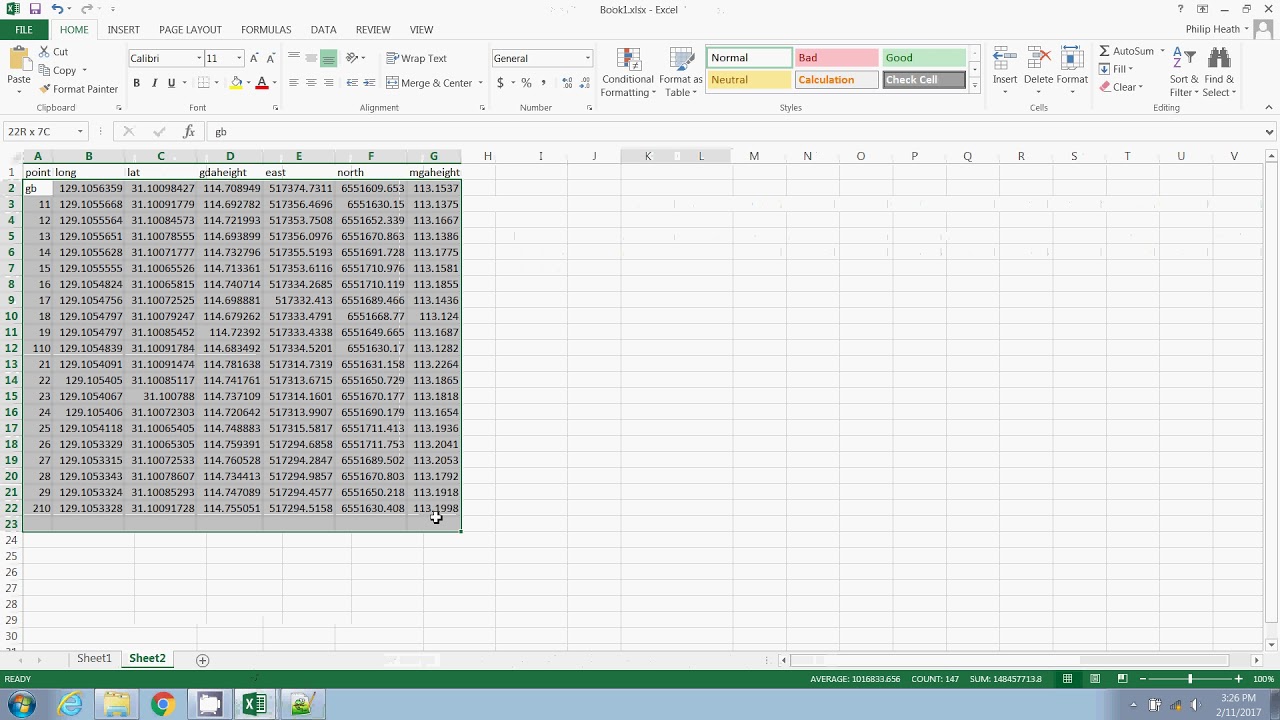The image size is (1280, 720).
Task: Toggle Align Right
Action: pyautogui.click(x=328, y=83)
